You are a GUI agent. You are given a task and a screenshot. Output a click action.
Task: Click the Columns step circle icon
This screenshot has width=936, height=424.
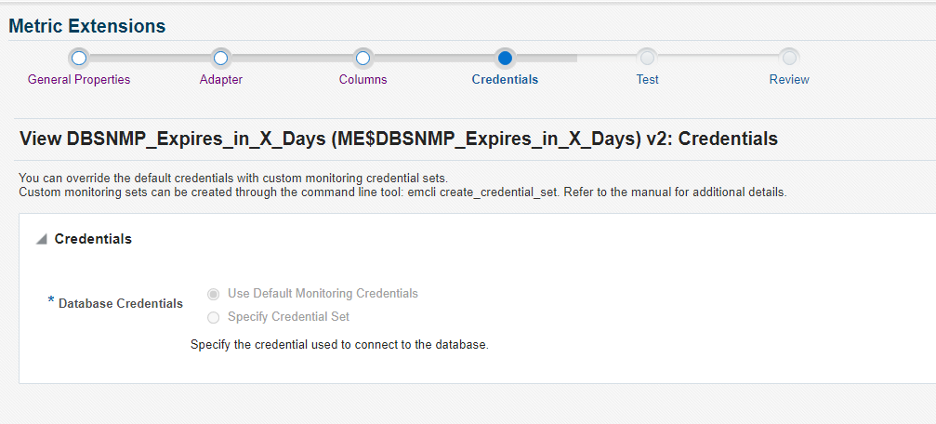363,58
